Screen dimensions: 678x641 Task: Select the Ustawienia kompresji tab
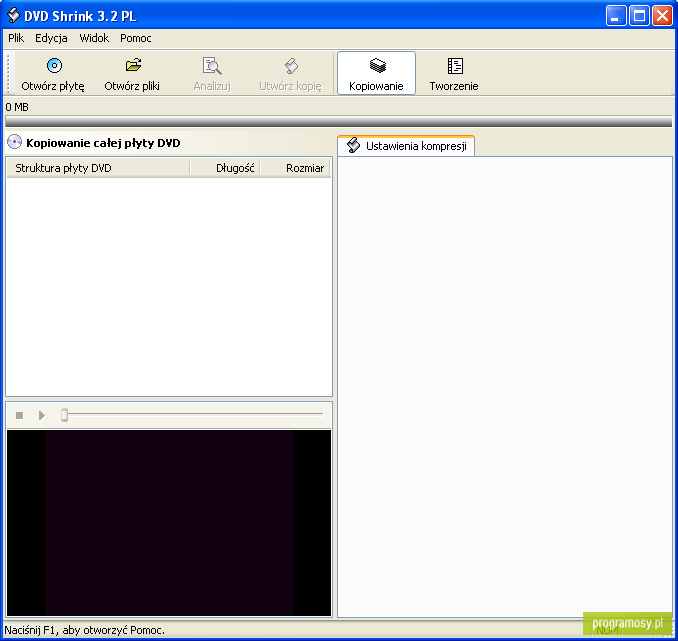[x=406, y=146]
